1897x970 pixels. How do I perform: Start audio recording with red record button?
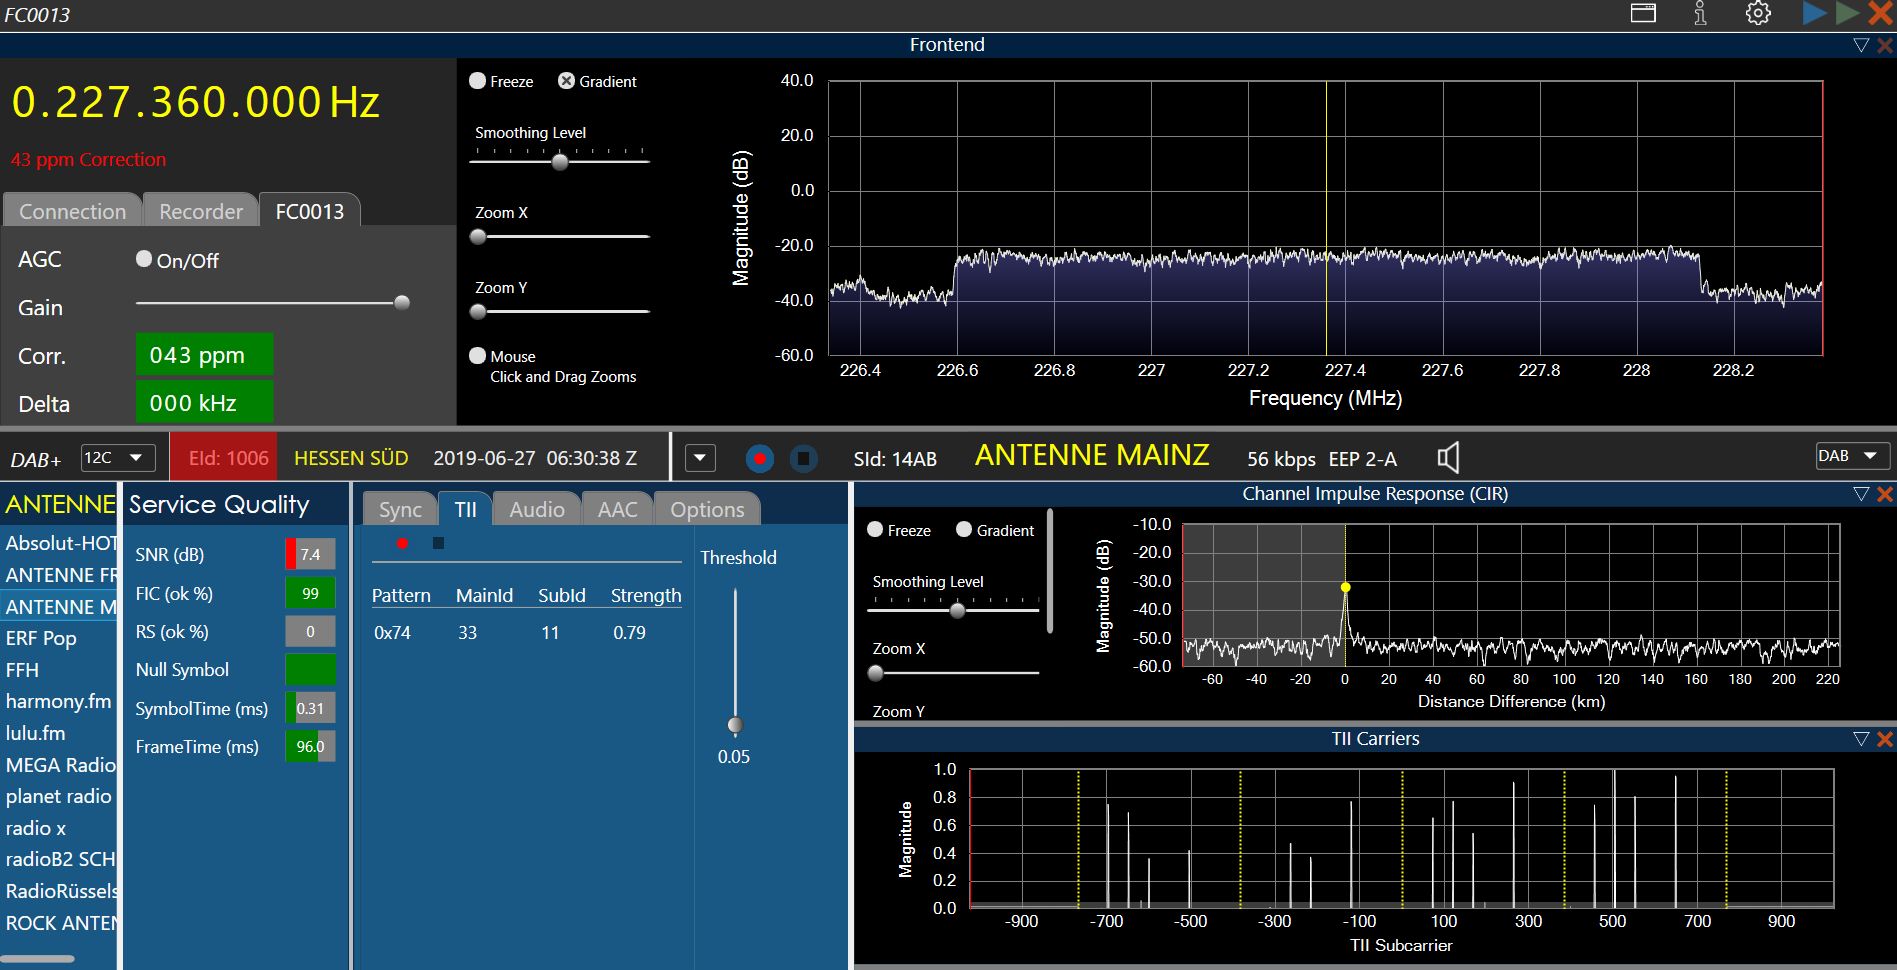click(x=760, y=459)
